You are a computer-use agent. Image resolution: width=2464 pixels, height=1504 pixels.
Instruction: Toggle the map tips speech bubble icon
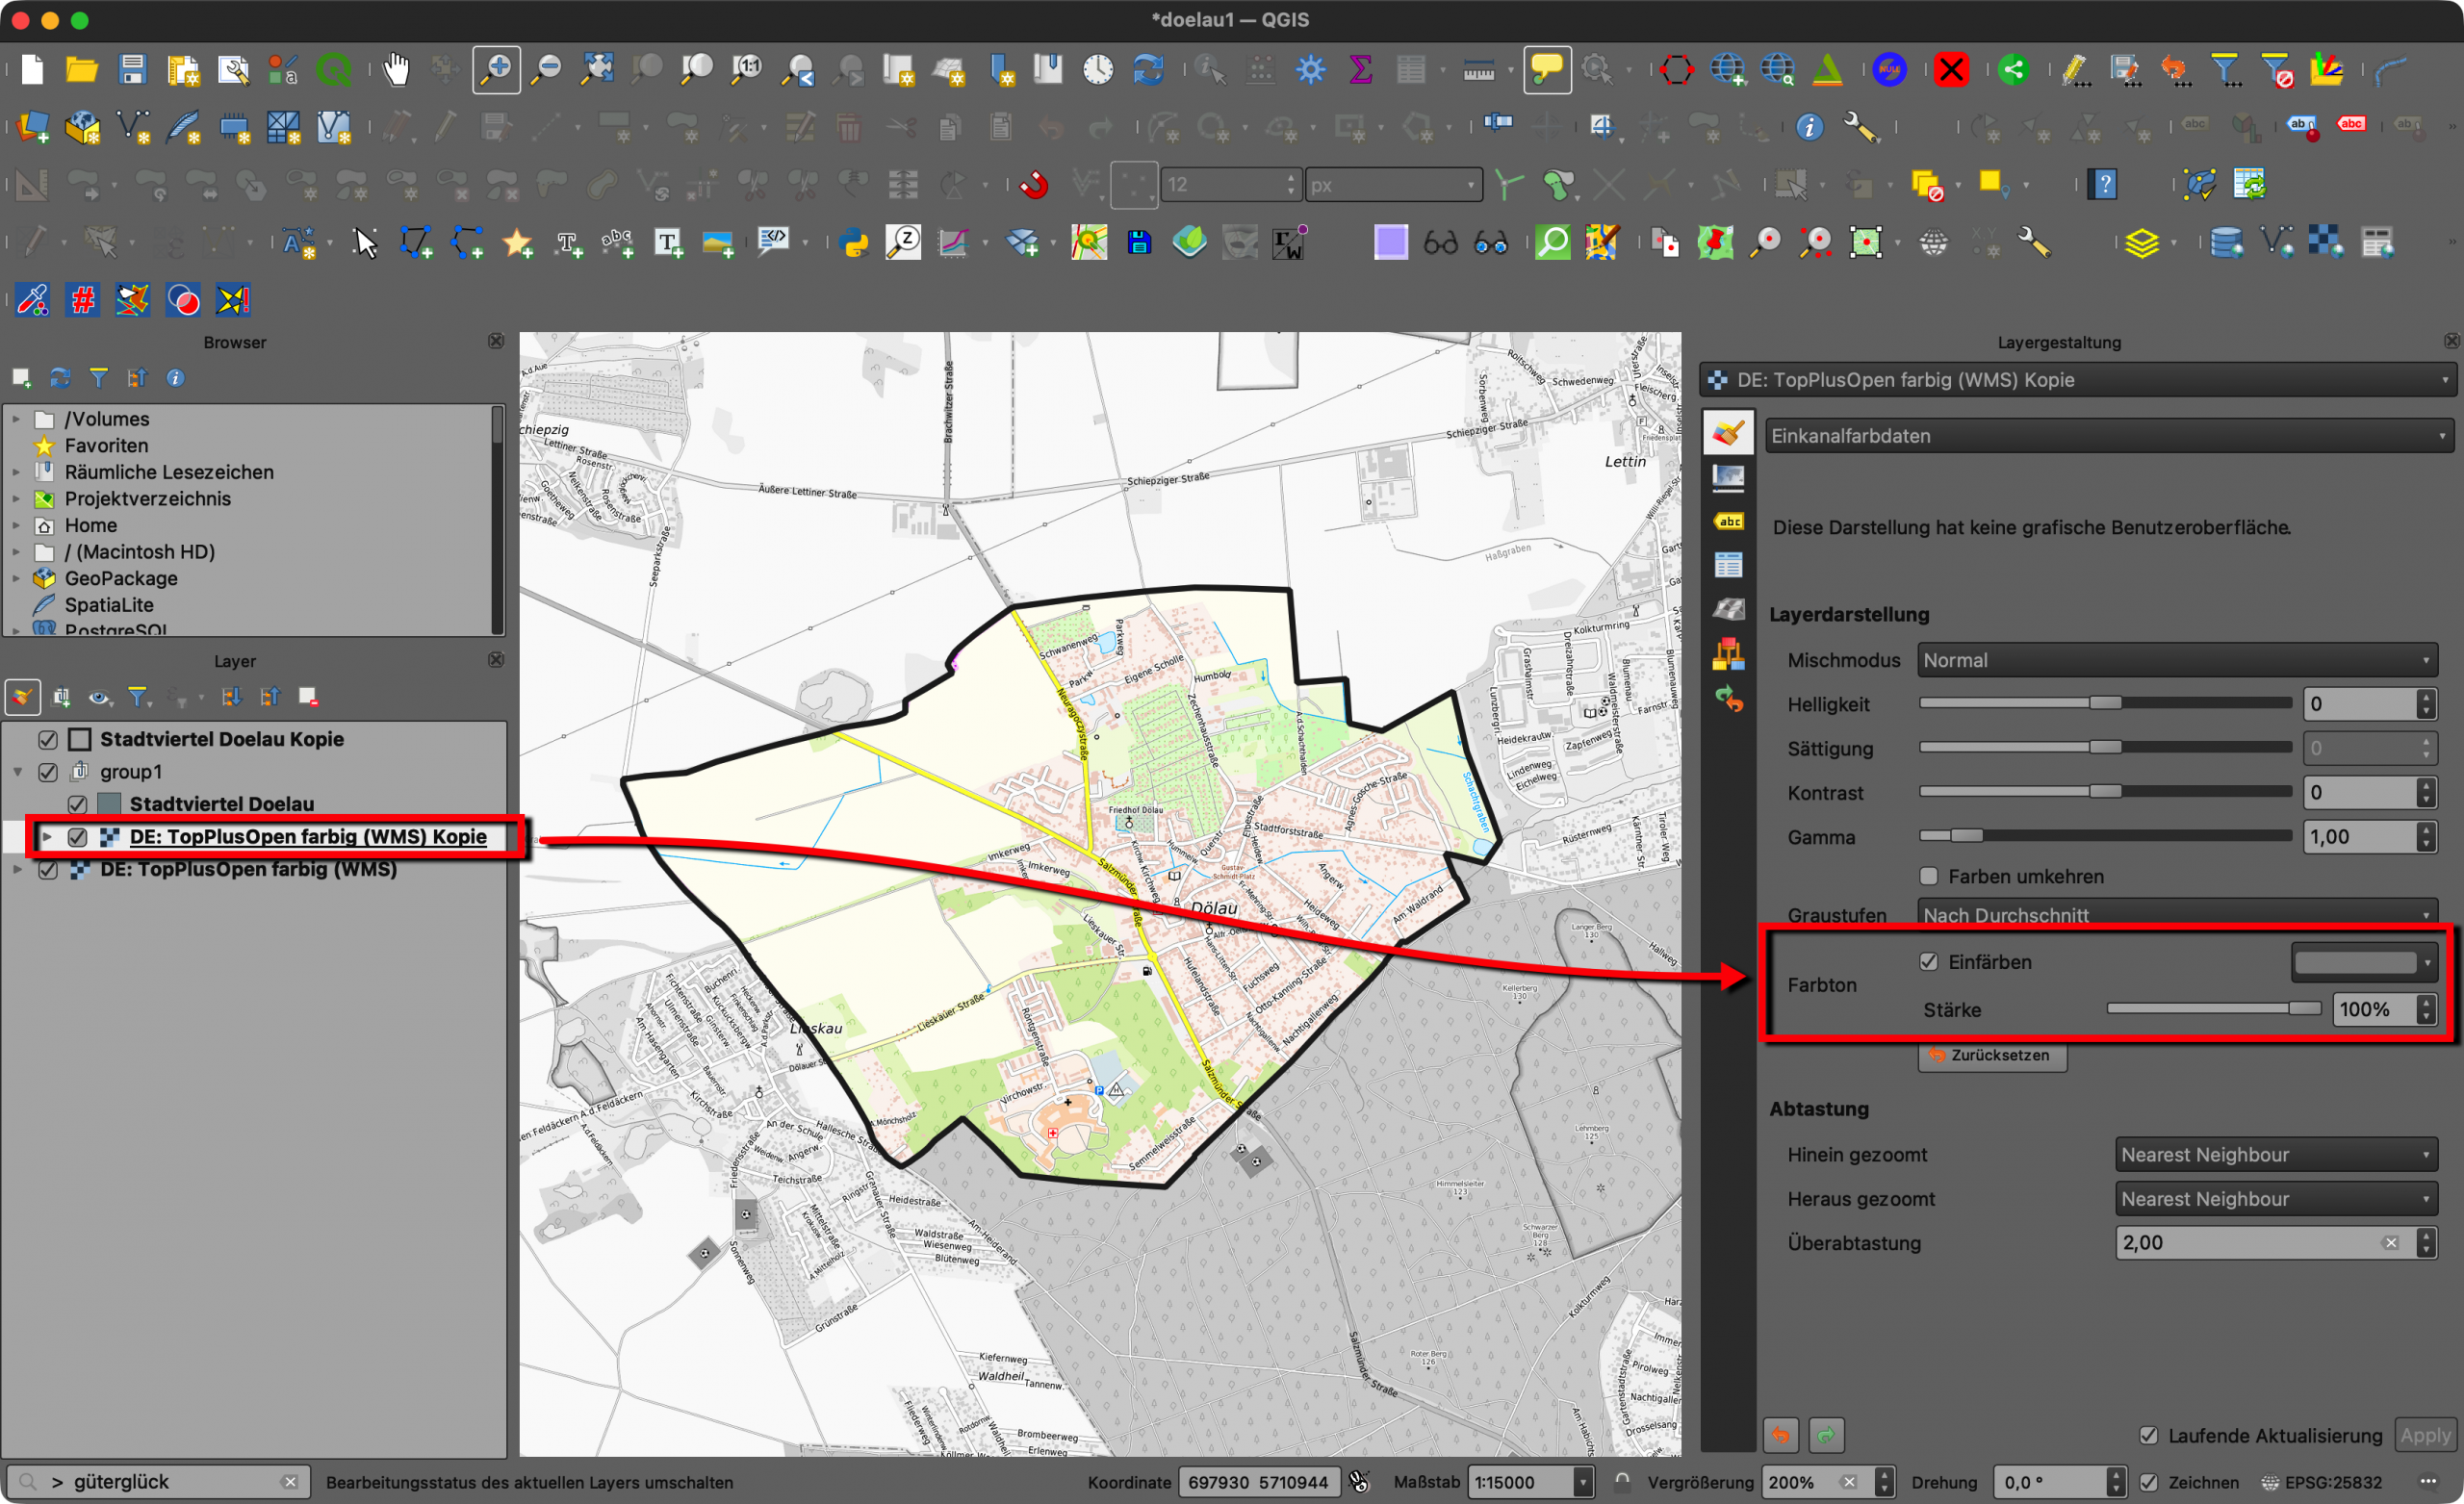[1546, 70]
